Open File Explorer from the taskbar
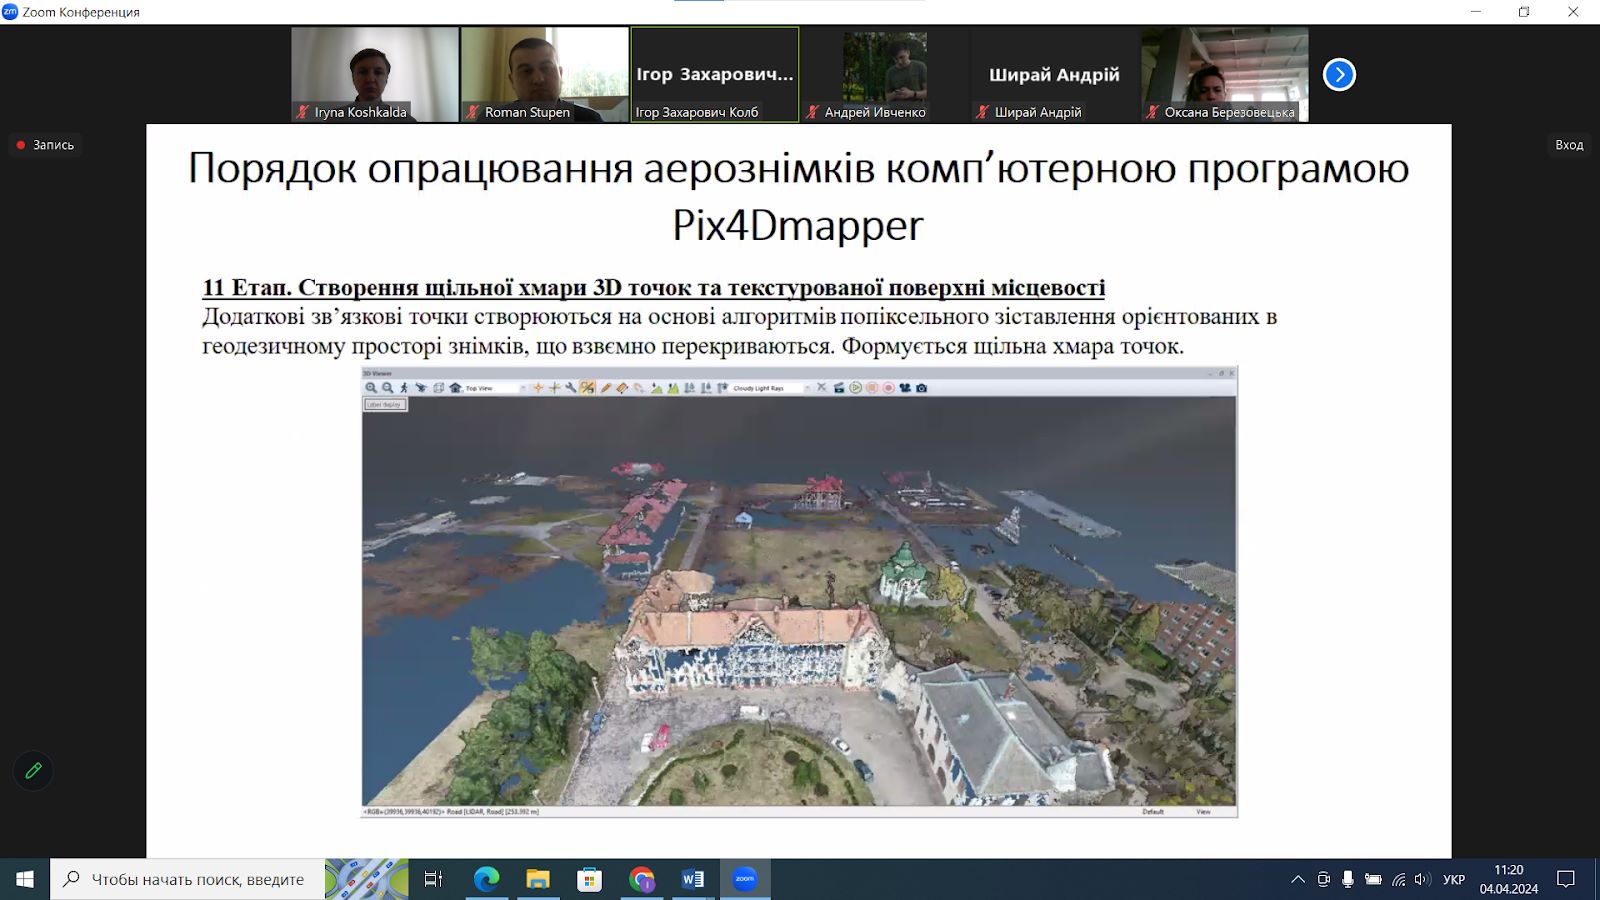The height and width of the screenshot is (900, 1600). point(538,879)
